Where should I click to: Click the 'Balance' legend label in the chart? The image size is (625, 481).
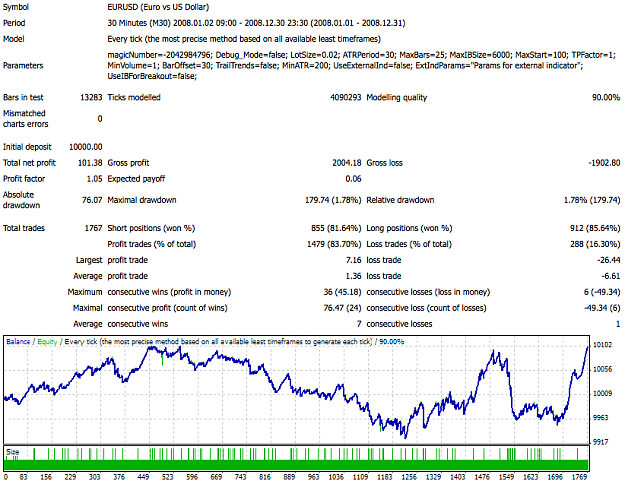[18, 342]
